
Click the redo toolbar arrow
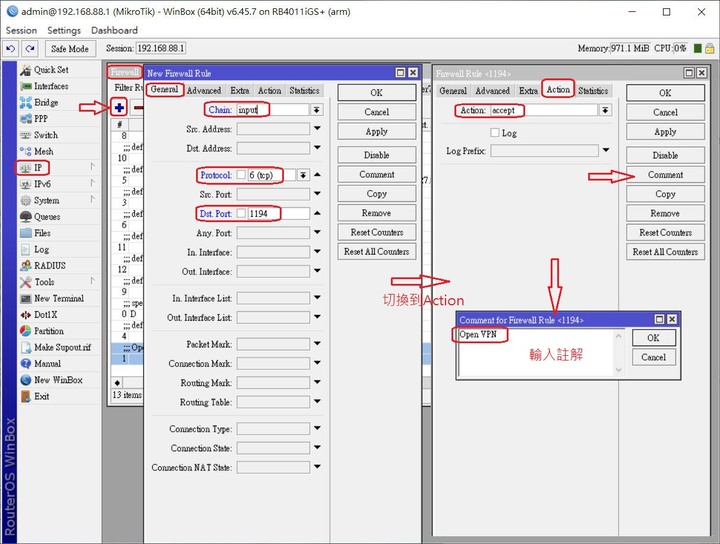pyautogui.click(x=30, y=48)
